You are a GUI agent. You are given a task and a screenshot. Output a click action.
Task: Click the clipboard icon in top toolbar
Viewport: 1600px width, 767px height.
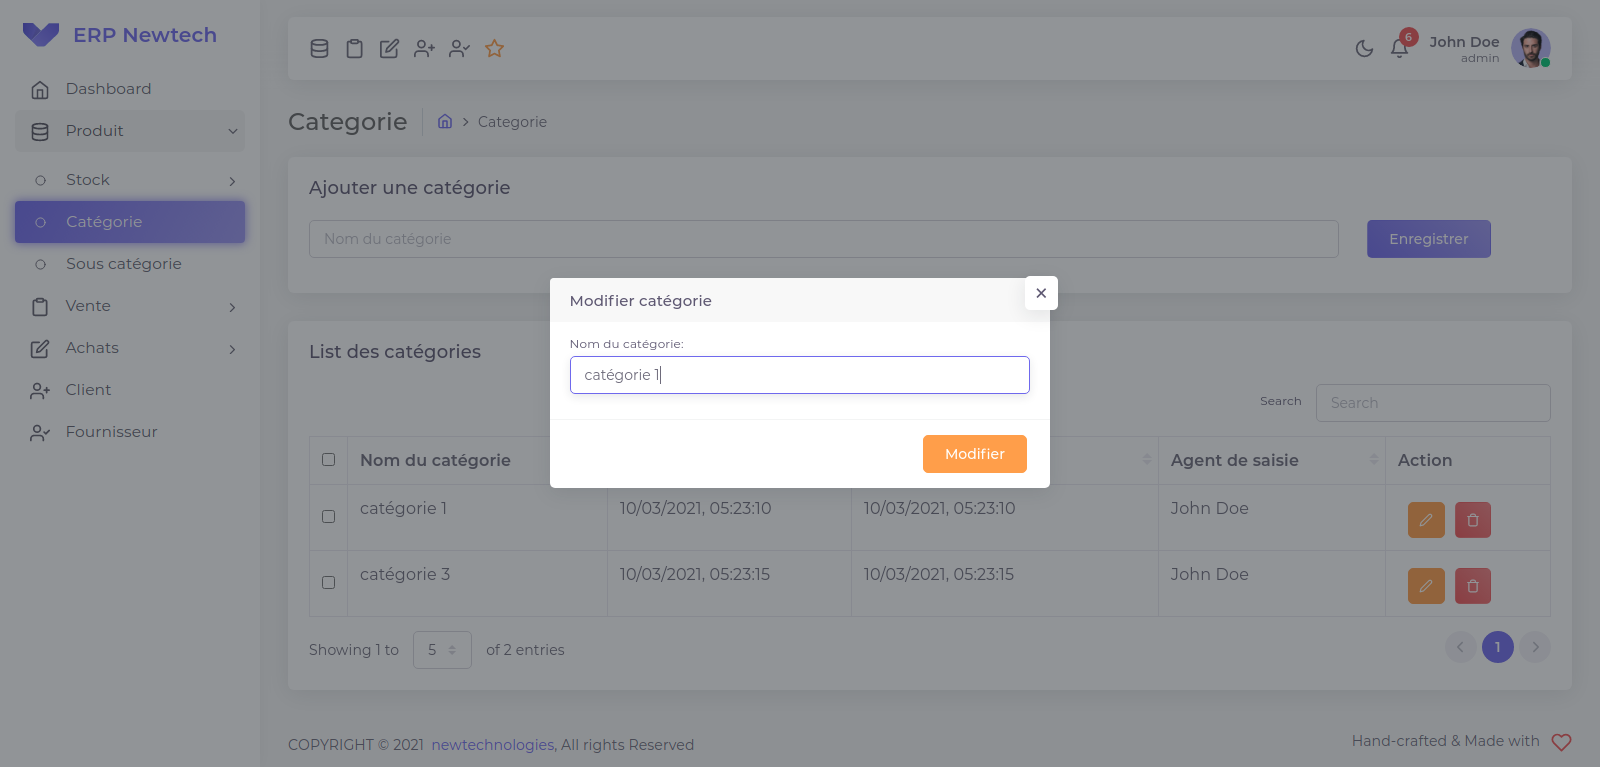(x=354, y=48)
